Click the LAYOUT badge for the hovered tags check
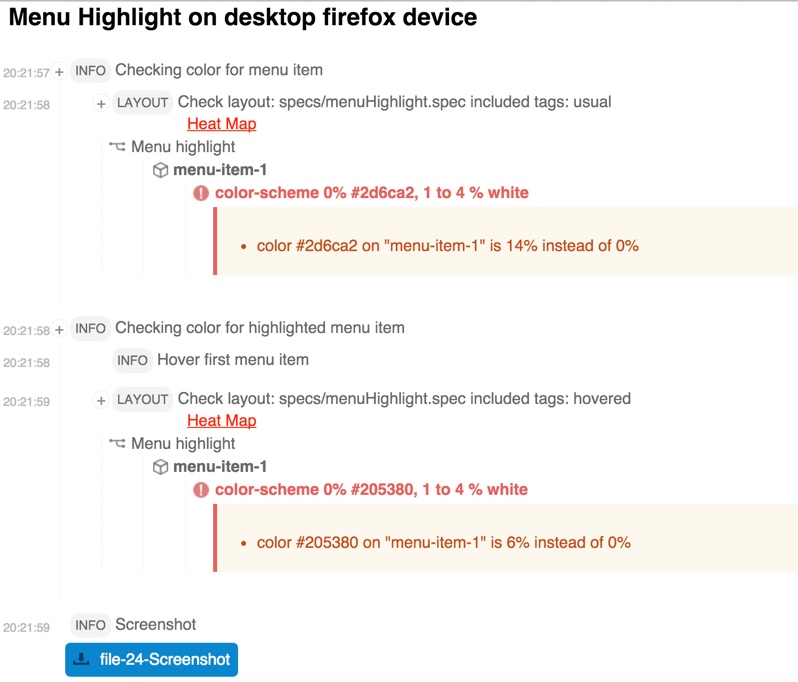The image size is (798, 682). [142, 400]
